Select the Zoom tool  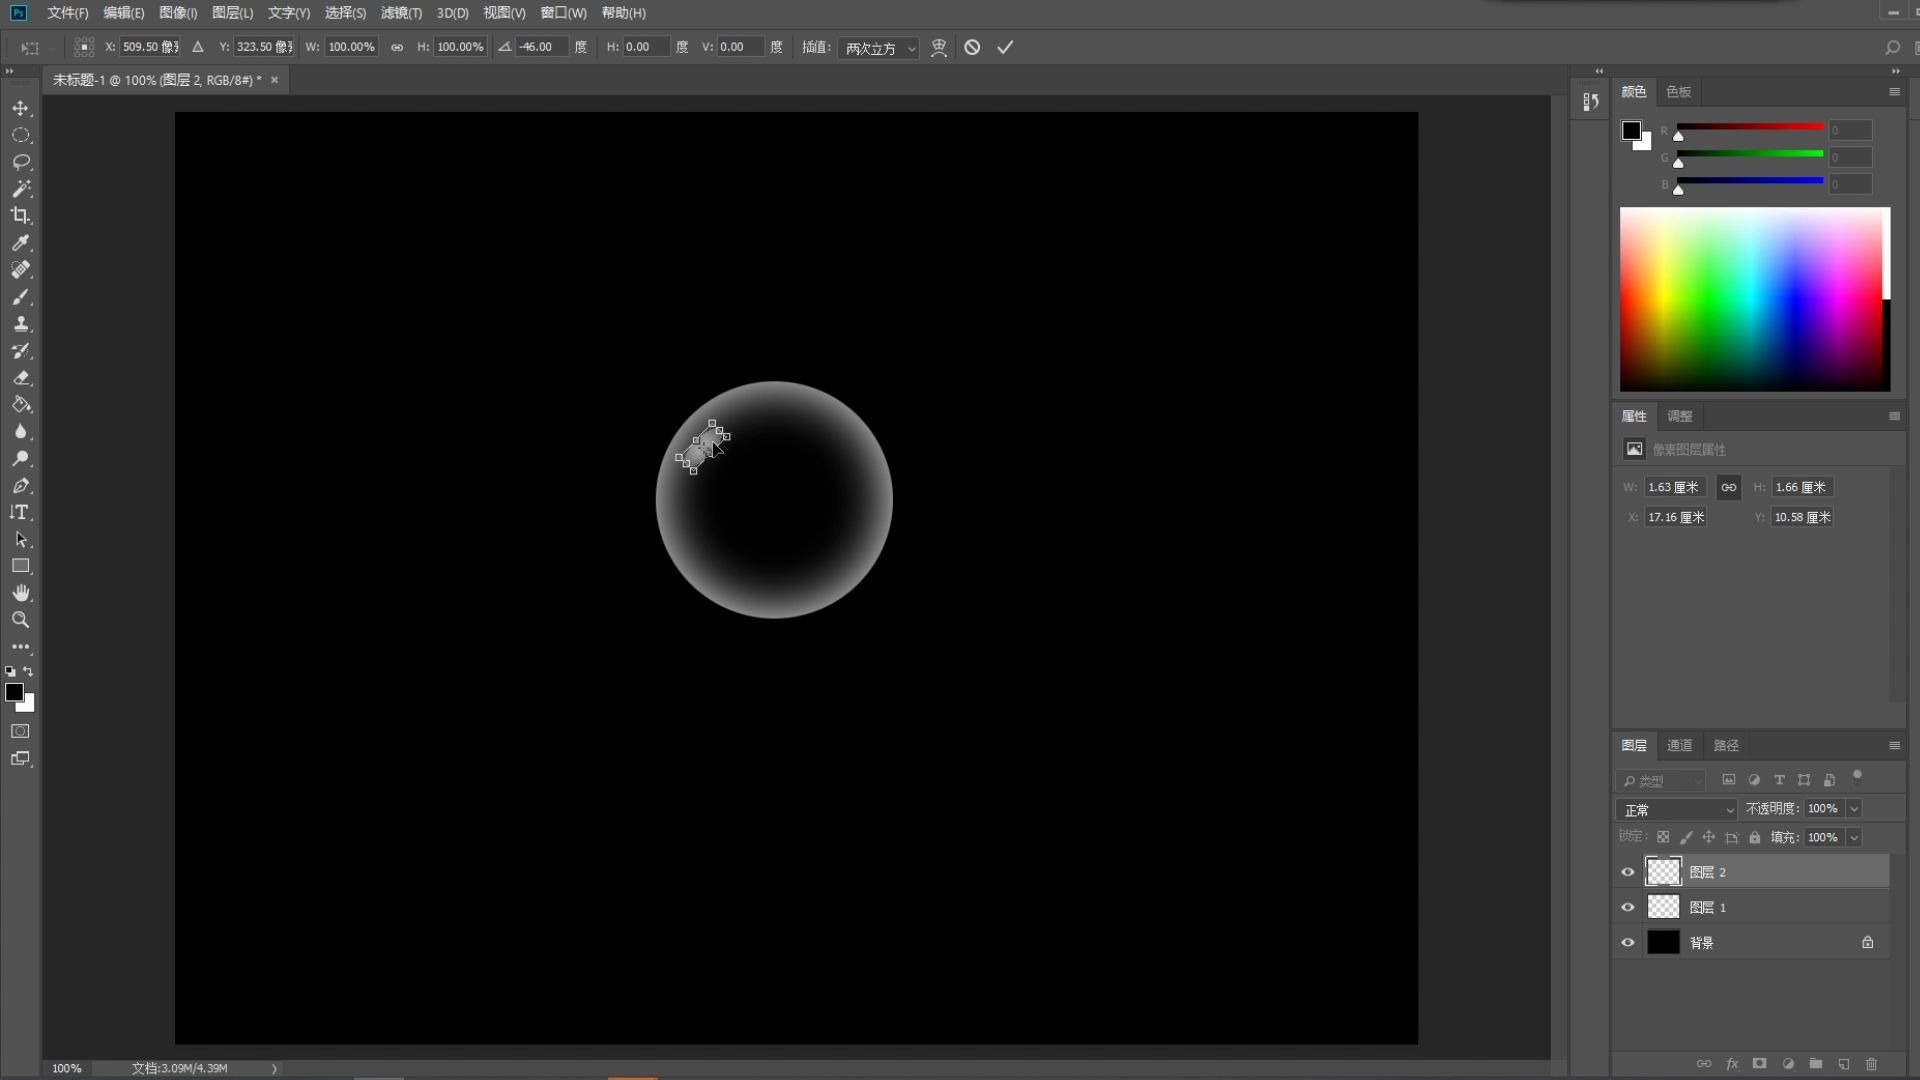(x=20, y=620)
